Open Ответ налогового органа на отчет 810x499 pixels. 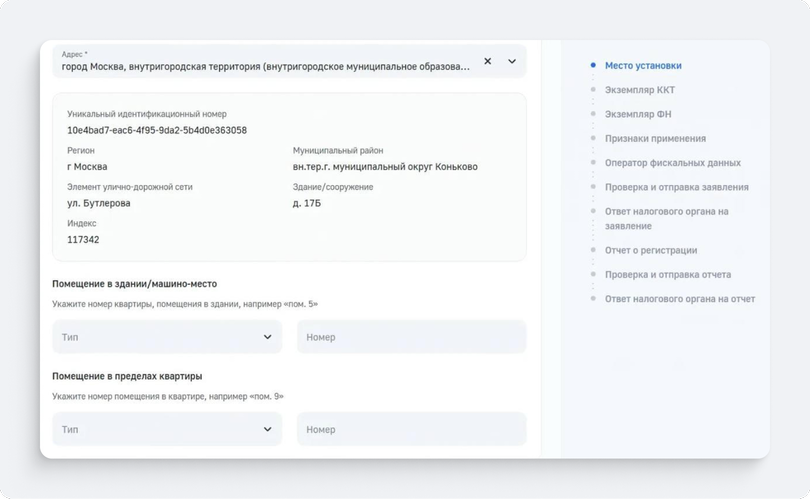point(680,299)
